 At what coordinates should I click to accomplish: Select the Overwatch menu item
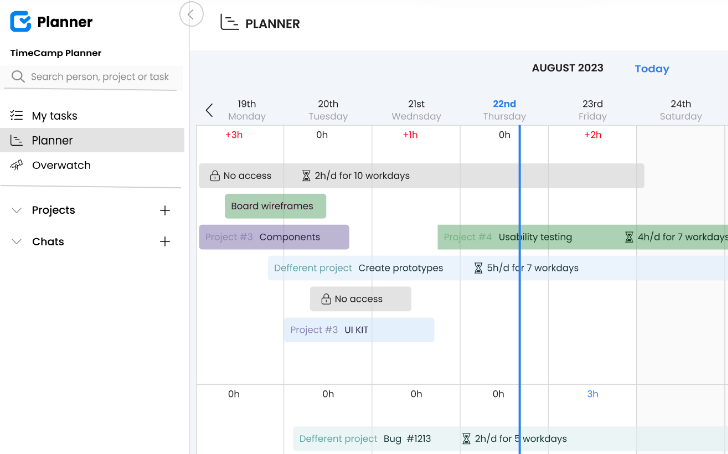point(61,166)
